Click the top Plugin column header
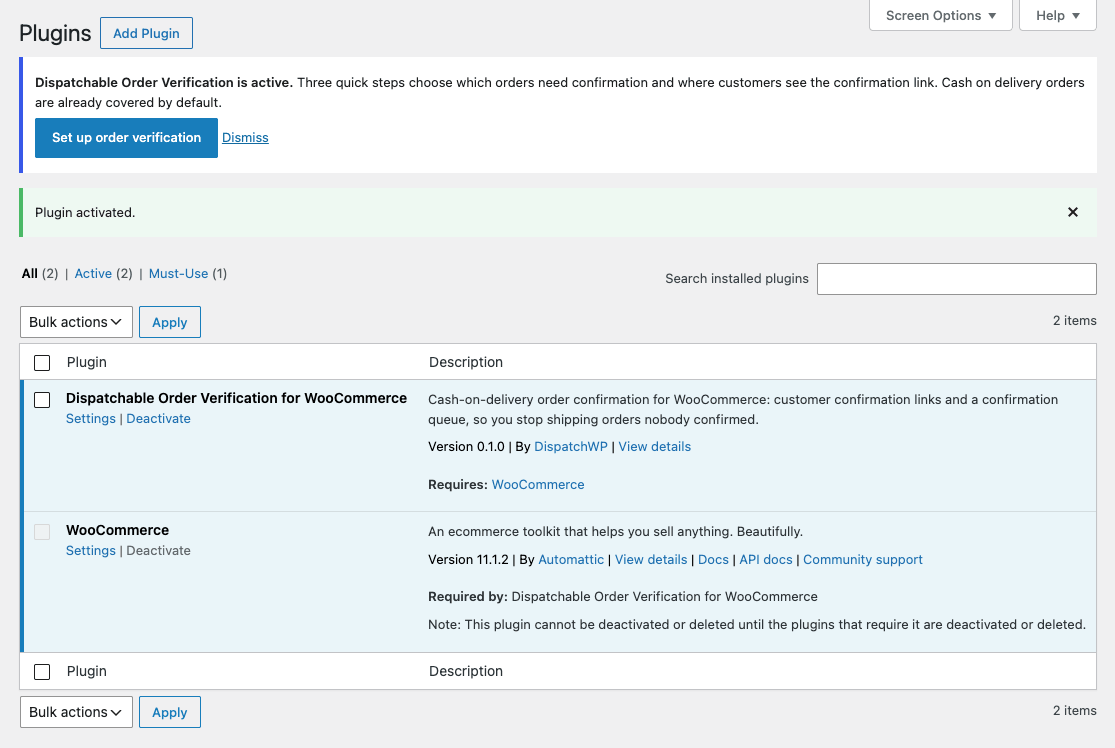The image size is (1115, 748). click(x=87, y=362)
